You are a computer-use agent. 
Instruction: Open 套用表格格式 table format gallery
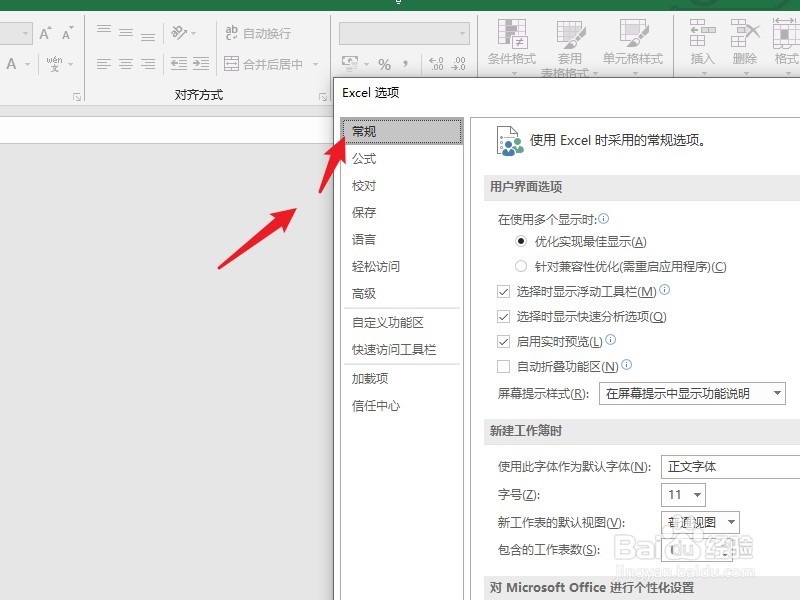coord(569,47)
